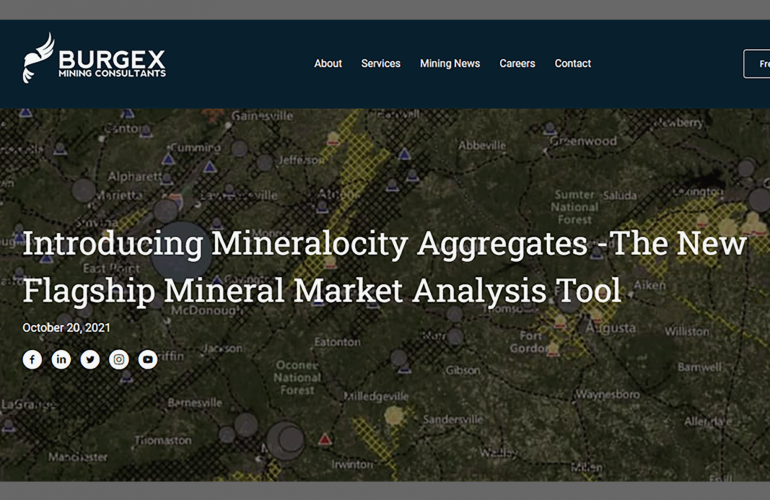Open the YouTube icon link
770x500 pixels.
point(148,360)
